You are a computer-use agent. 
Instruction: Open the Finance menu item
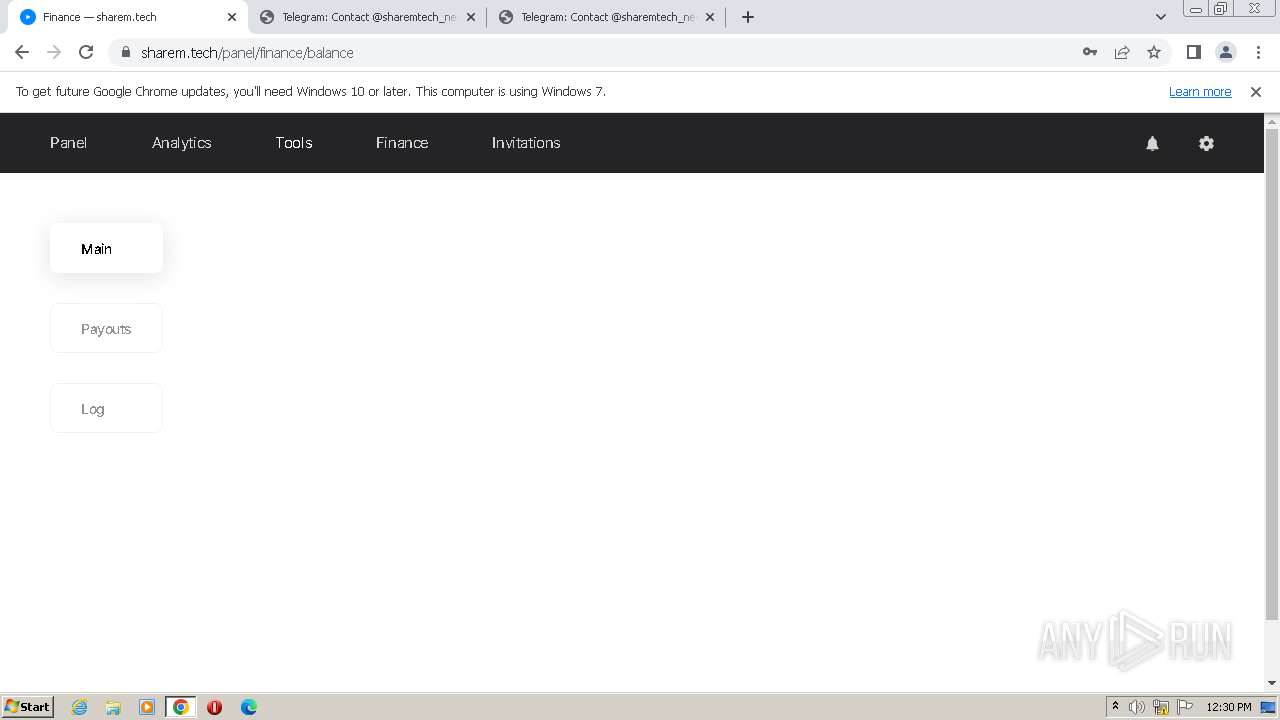[x=402, y=143]
